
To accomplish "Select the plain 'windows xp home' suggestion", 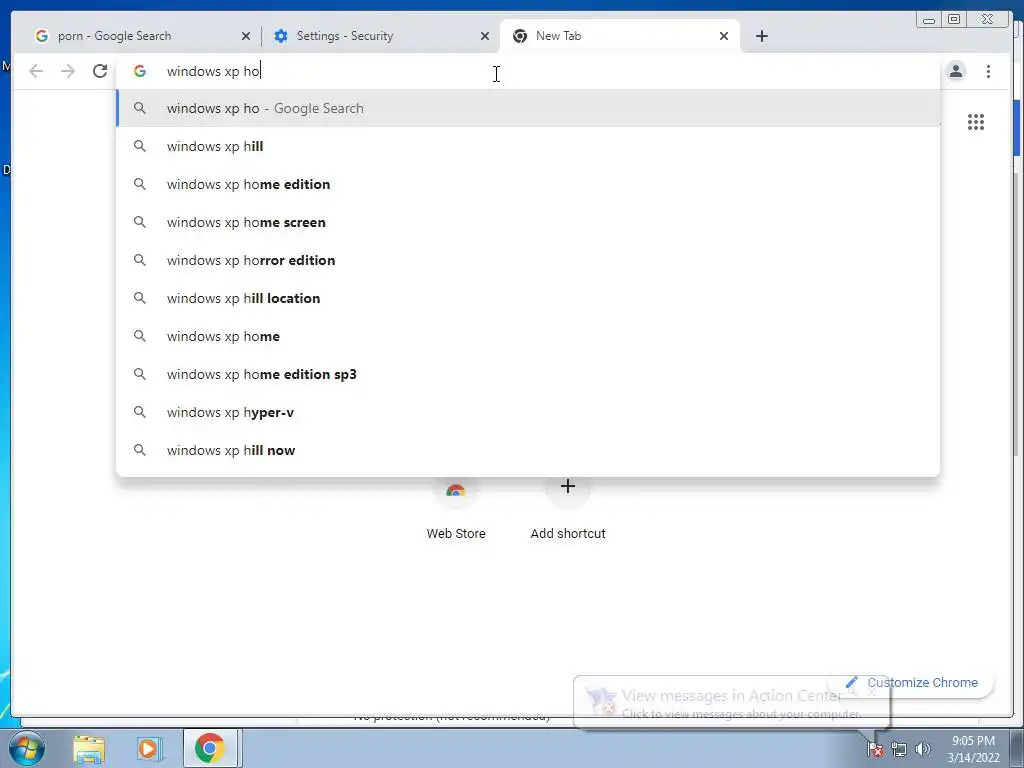I will point(528,336).
